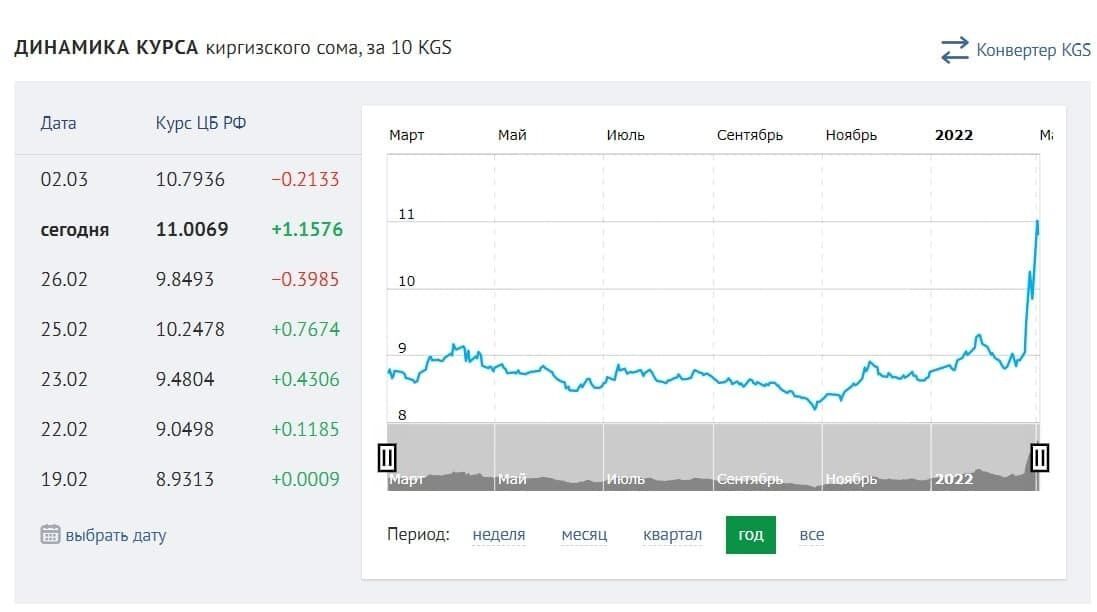Grab the left range slider handle
The width and height of the screenshot is (1097, 612).
[x=387, y=458]
